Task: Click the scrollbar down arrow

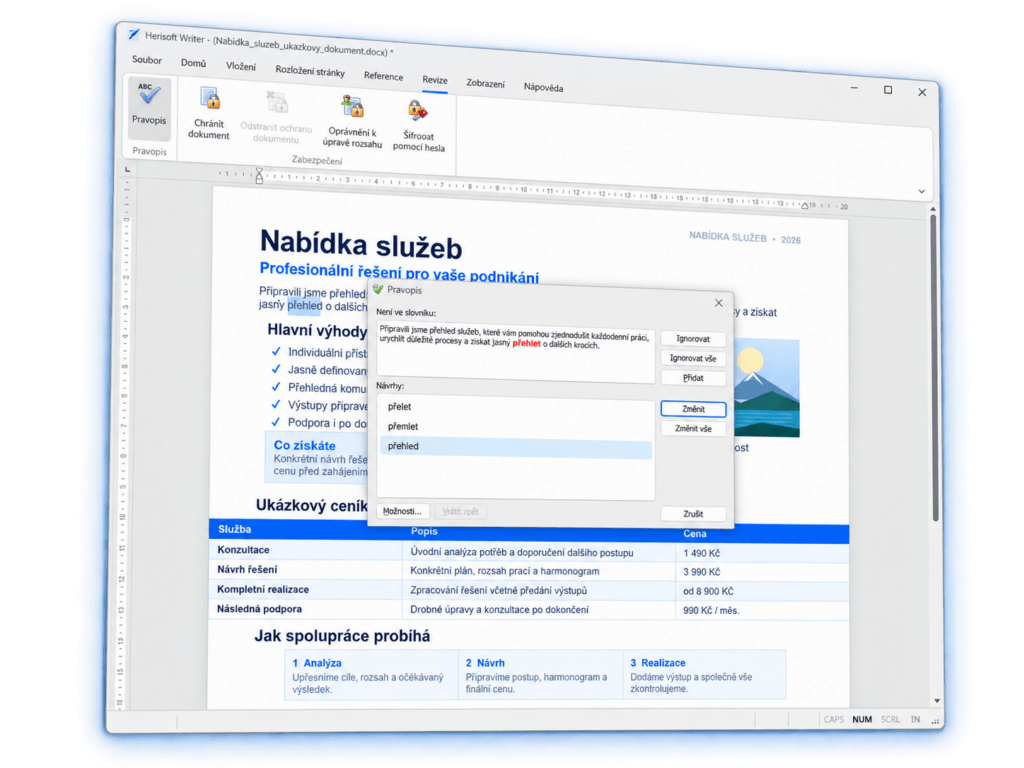Action: pos(936,701)
